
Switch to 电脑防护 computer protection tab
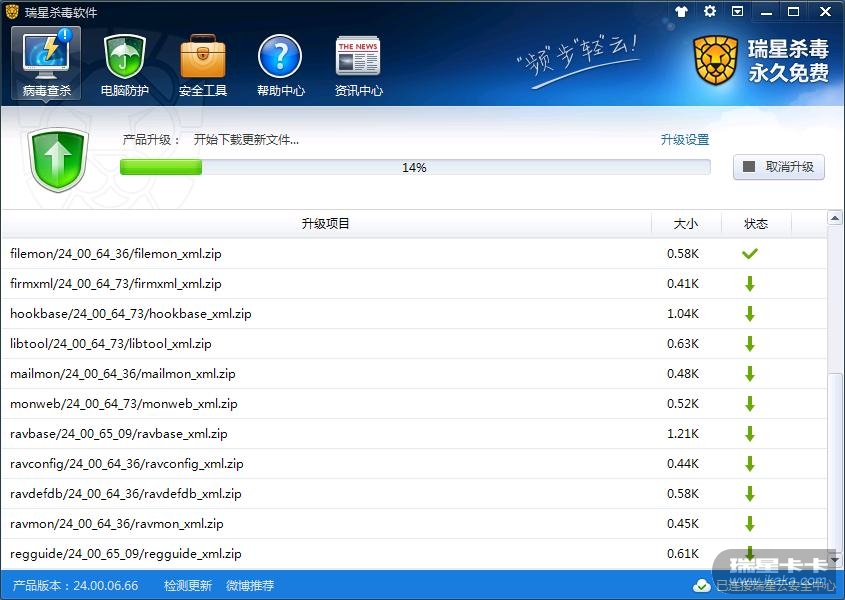click(x=124, y=64)
